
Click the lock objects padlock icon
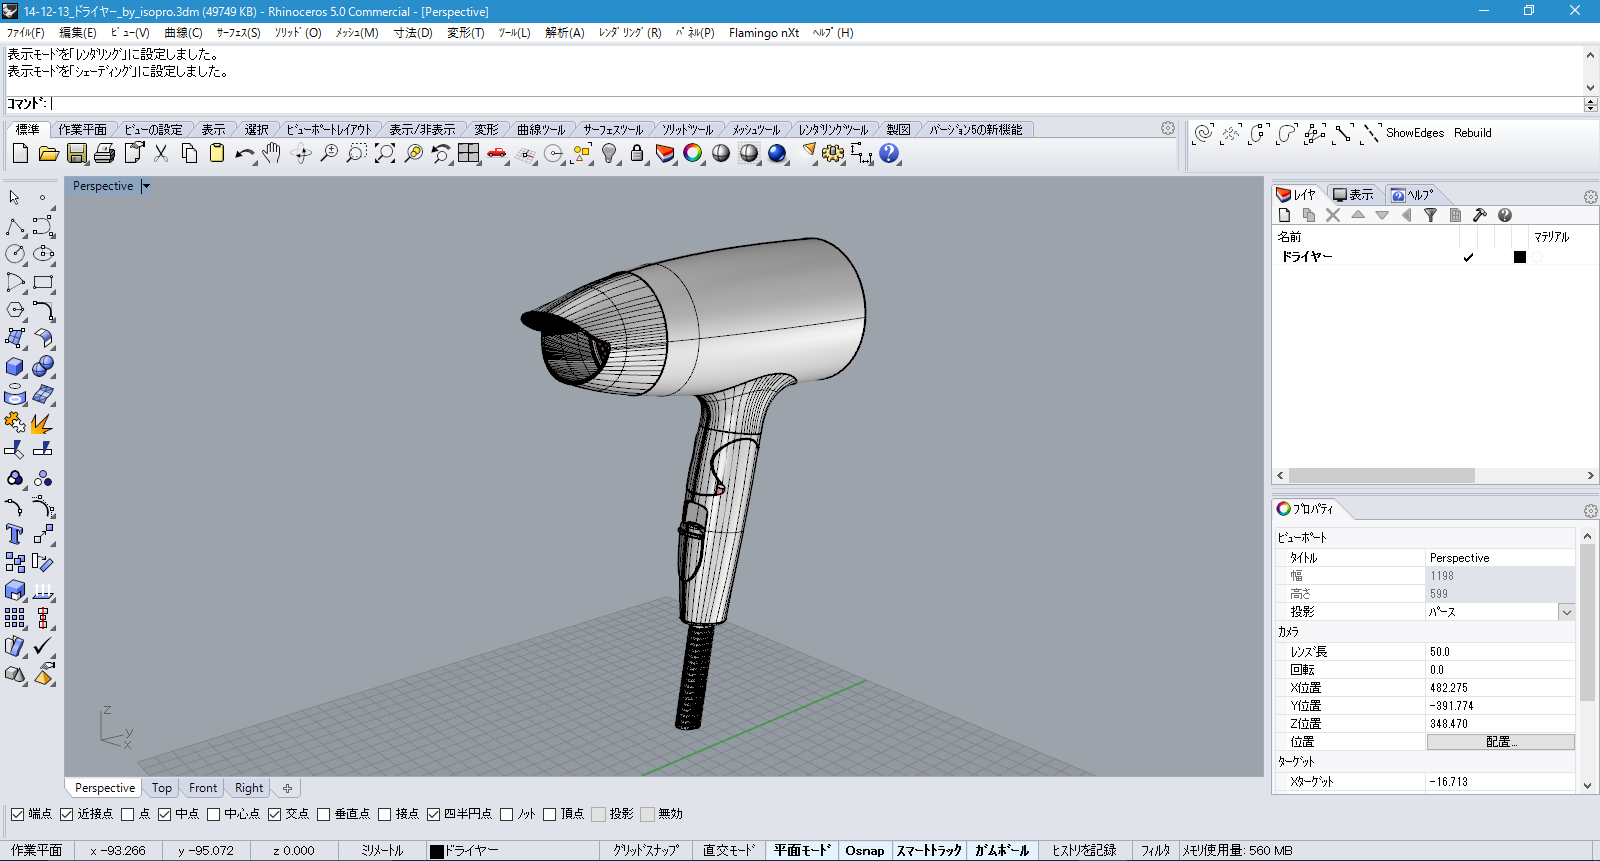(637, 154)
